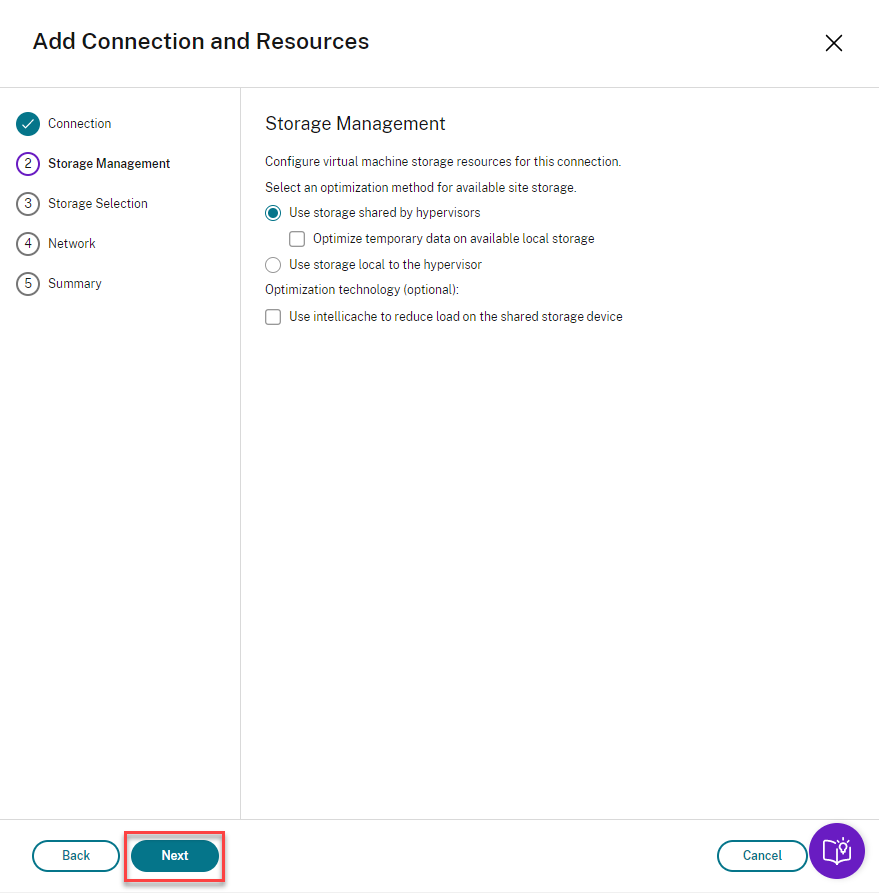This screenshot has height=893, width=879.
Task: Go to the Connection step label
Action: coord(80,124)
